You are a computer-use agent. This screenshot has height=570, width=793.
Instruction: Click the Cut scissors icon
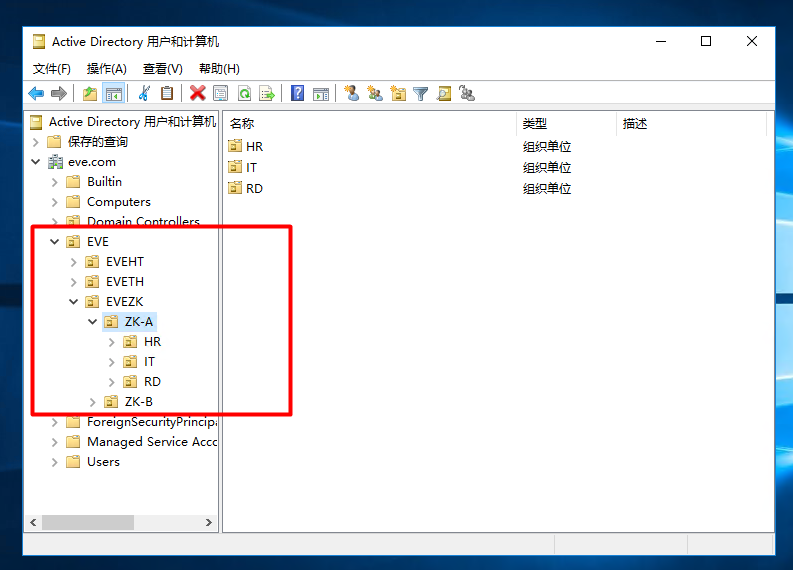point(144,94)
